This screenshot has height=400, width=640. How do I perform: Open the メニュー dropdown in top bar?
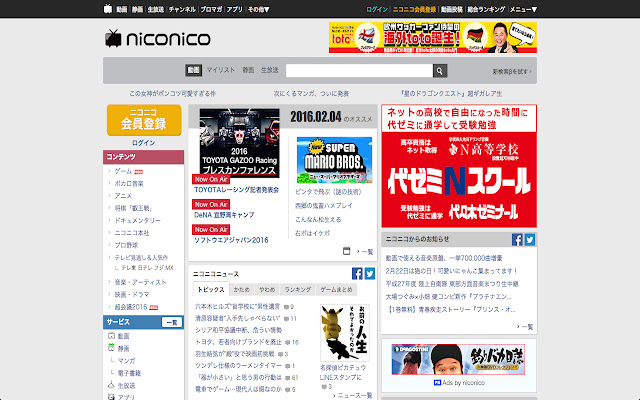(524, 9)
